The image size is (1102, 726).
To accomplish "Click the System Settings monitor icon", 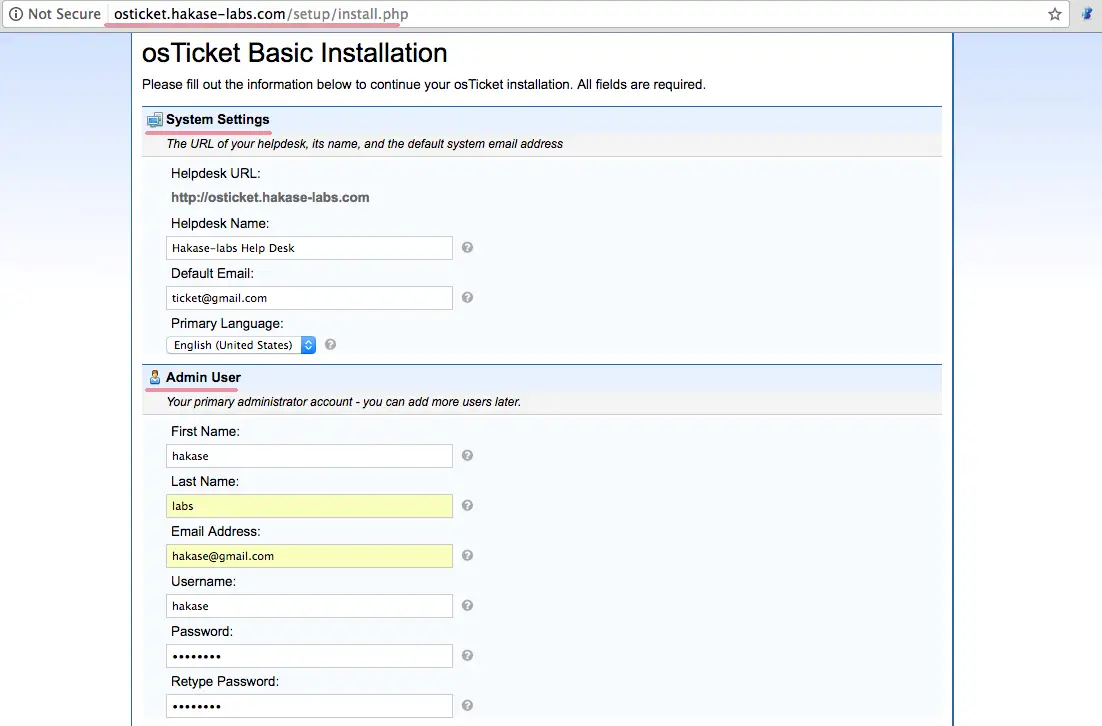I will pyautogui.click(x=155, y=119).
